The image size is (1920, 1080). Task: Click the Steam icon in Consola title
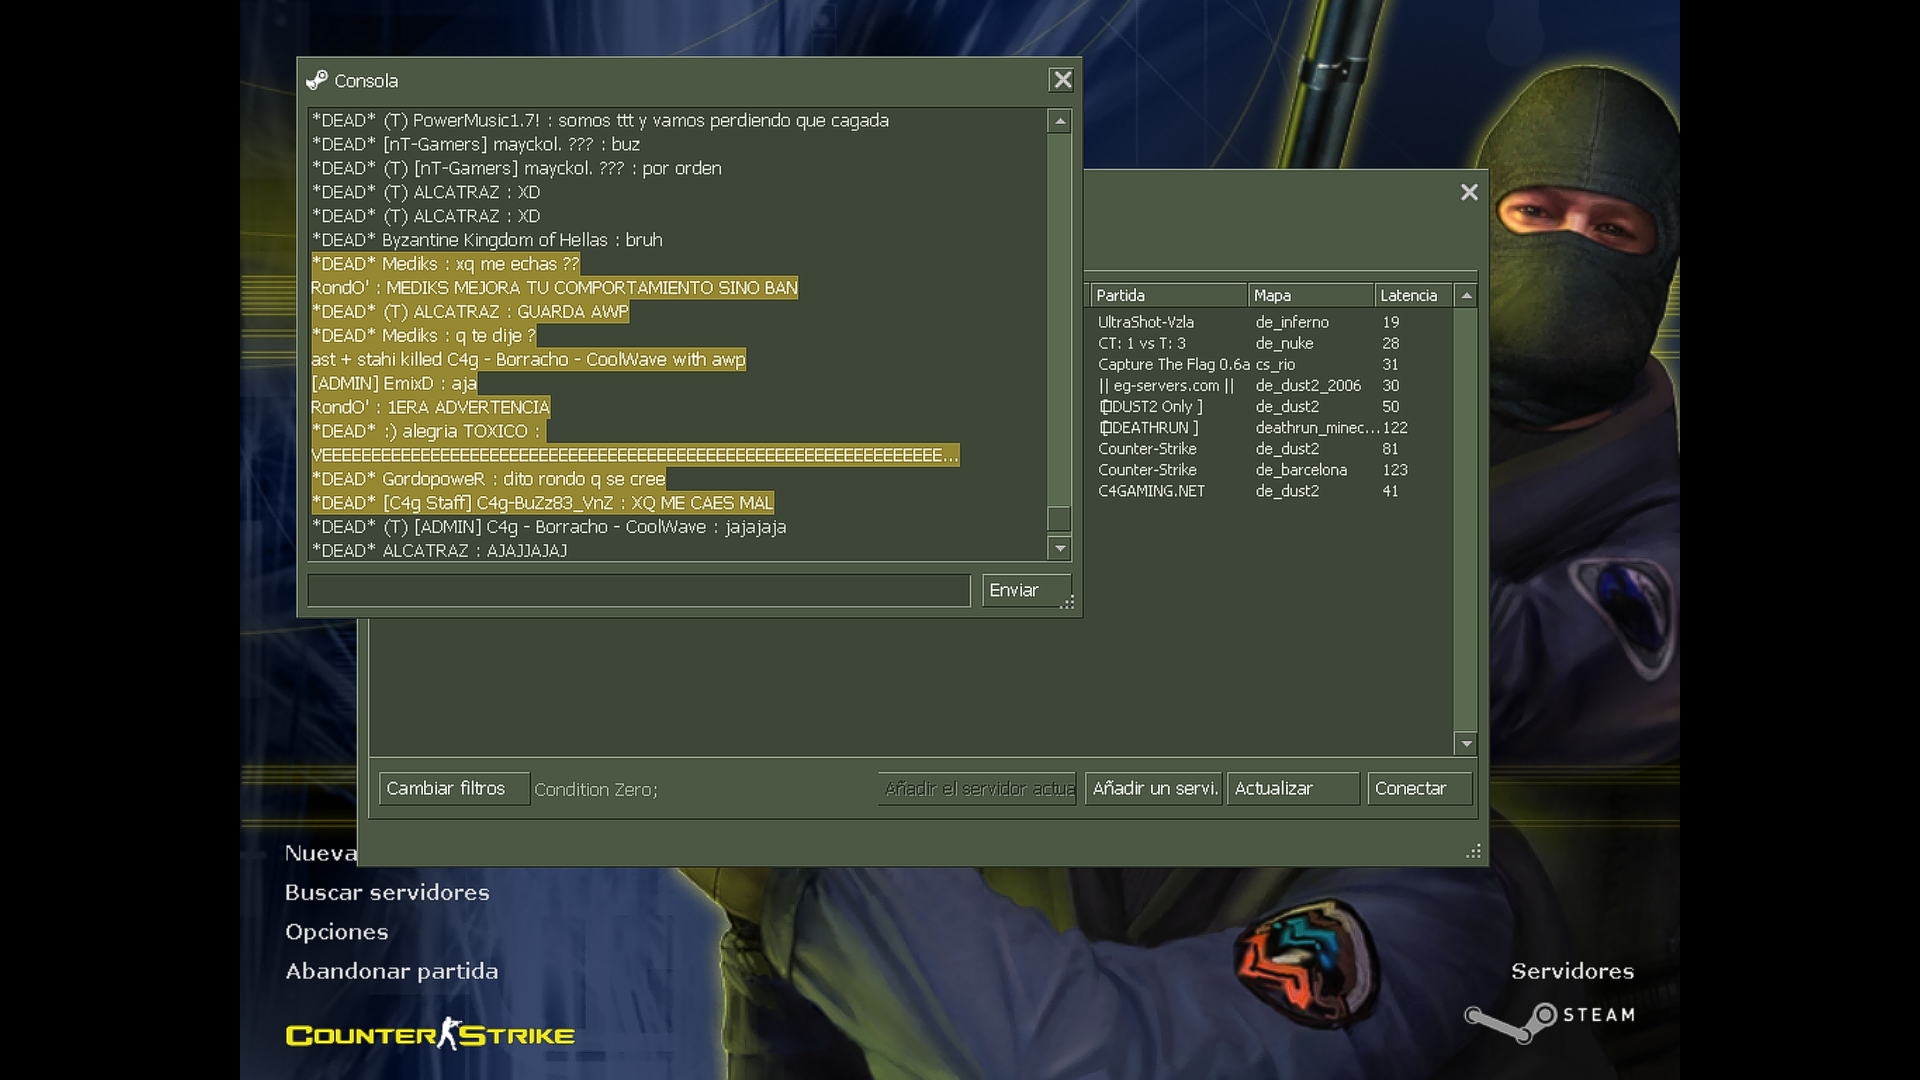(x=317, y=80)
